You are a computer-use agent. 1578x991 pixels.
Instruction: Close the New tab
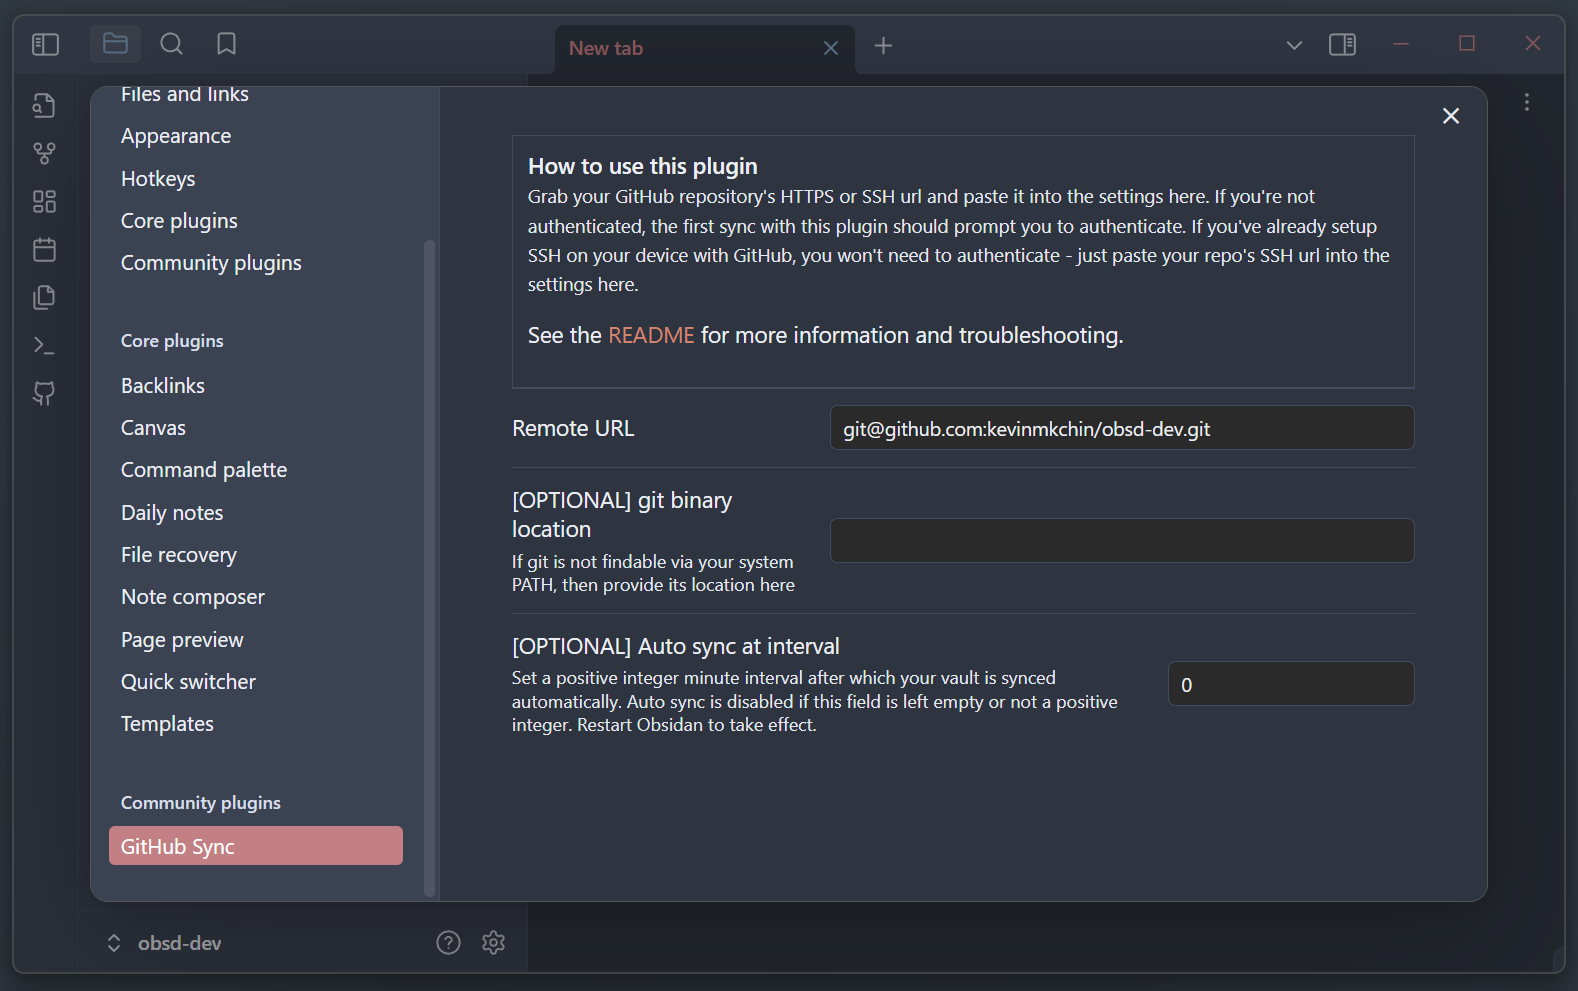pyautogui.click(x=831, y=48)
